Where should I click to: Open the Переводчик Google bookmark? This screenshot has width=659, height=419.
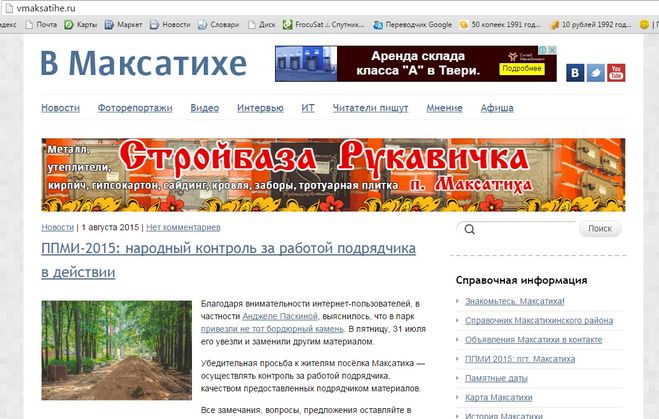[413, 24]
